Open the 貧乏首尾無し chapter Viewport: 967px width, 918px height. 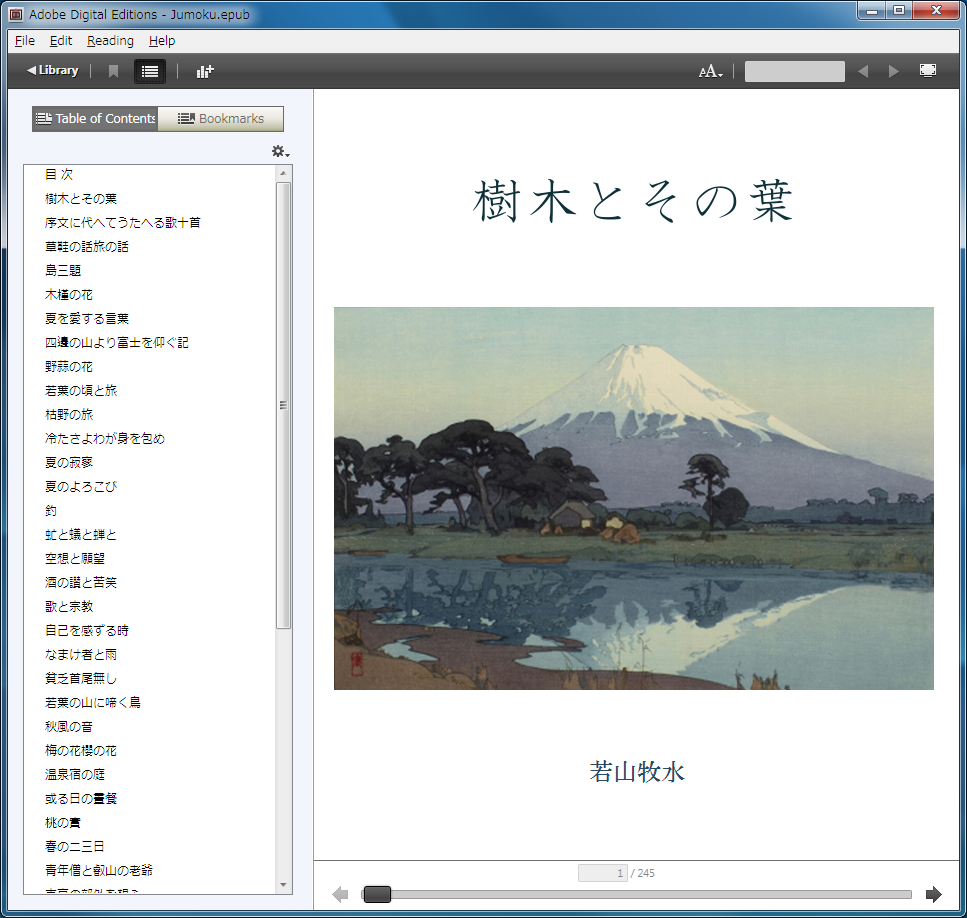81,679
